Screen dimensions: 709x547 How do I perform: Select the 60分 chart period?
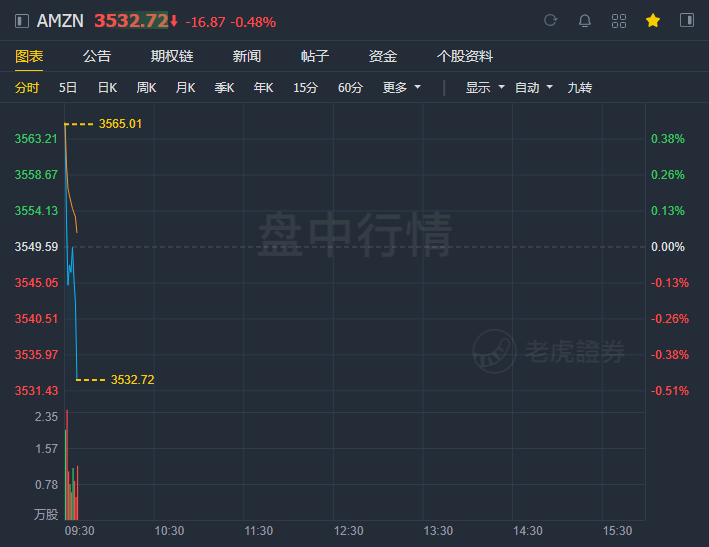[350, 88]
